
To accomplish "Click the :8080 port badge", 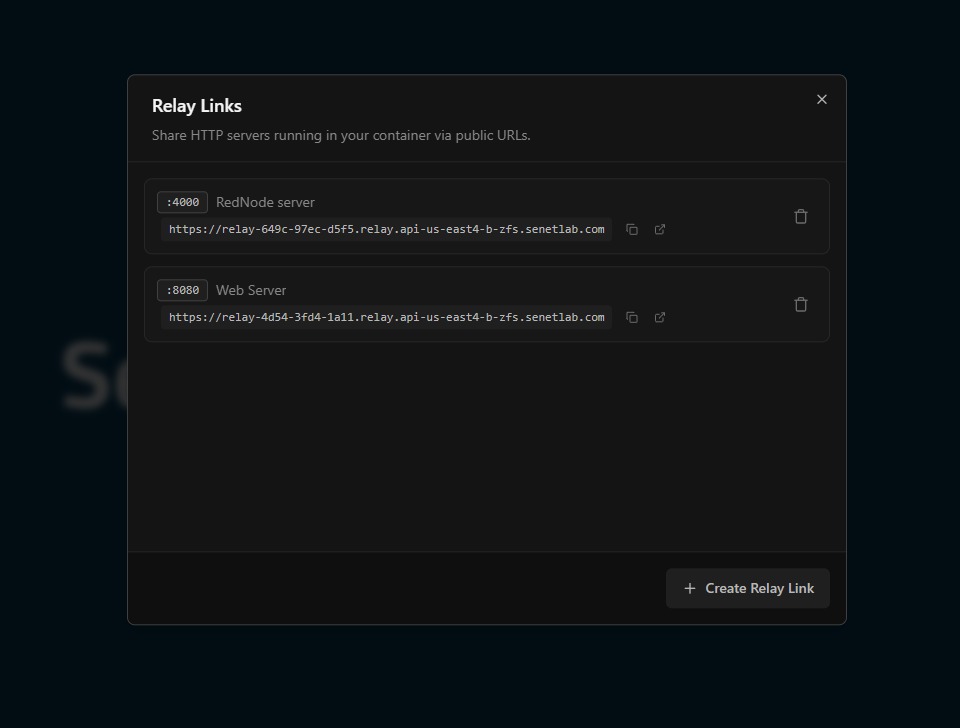I will pos(182,290).
